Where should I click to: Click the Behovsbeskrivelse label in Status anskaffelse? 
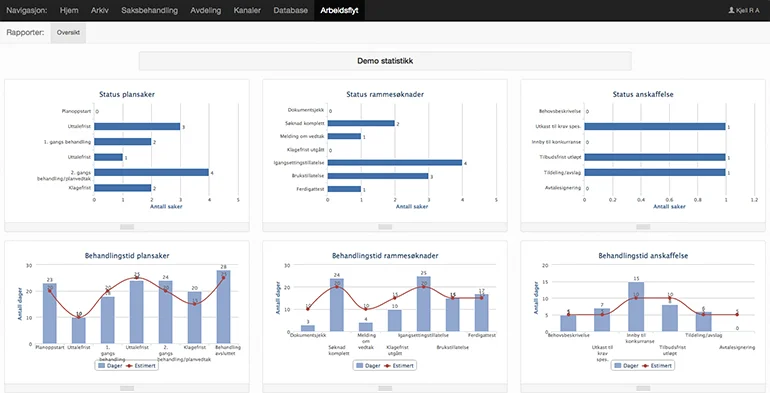coord(559,112)
